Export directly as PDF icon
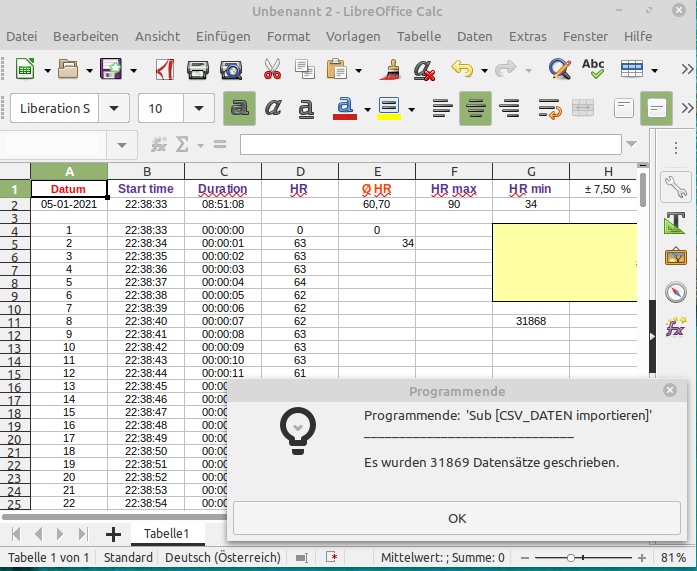The width and height of the screenshot is (697, 571). 165,70
